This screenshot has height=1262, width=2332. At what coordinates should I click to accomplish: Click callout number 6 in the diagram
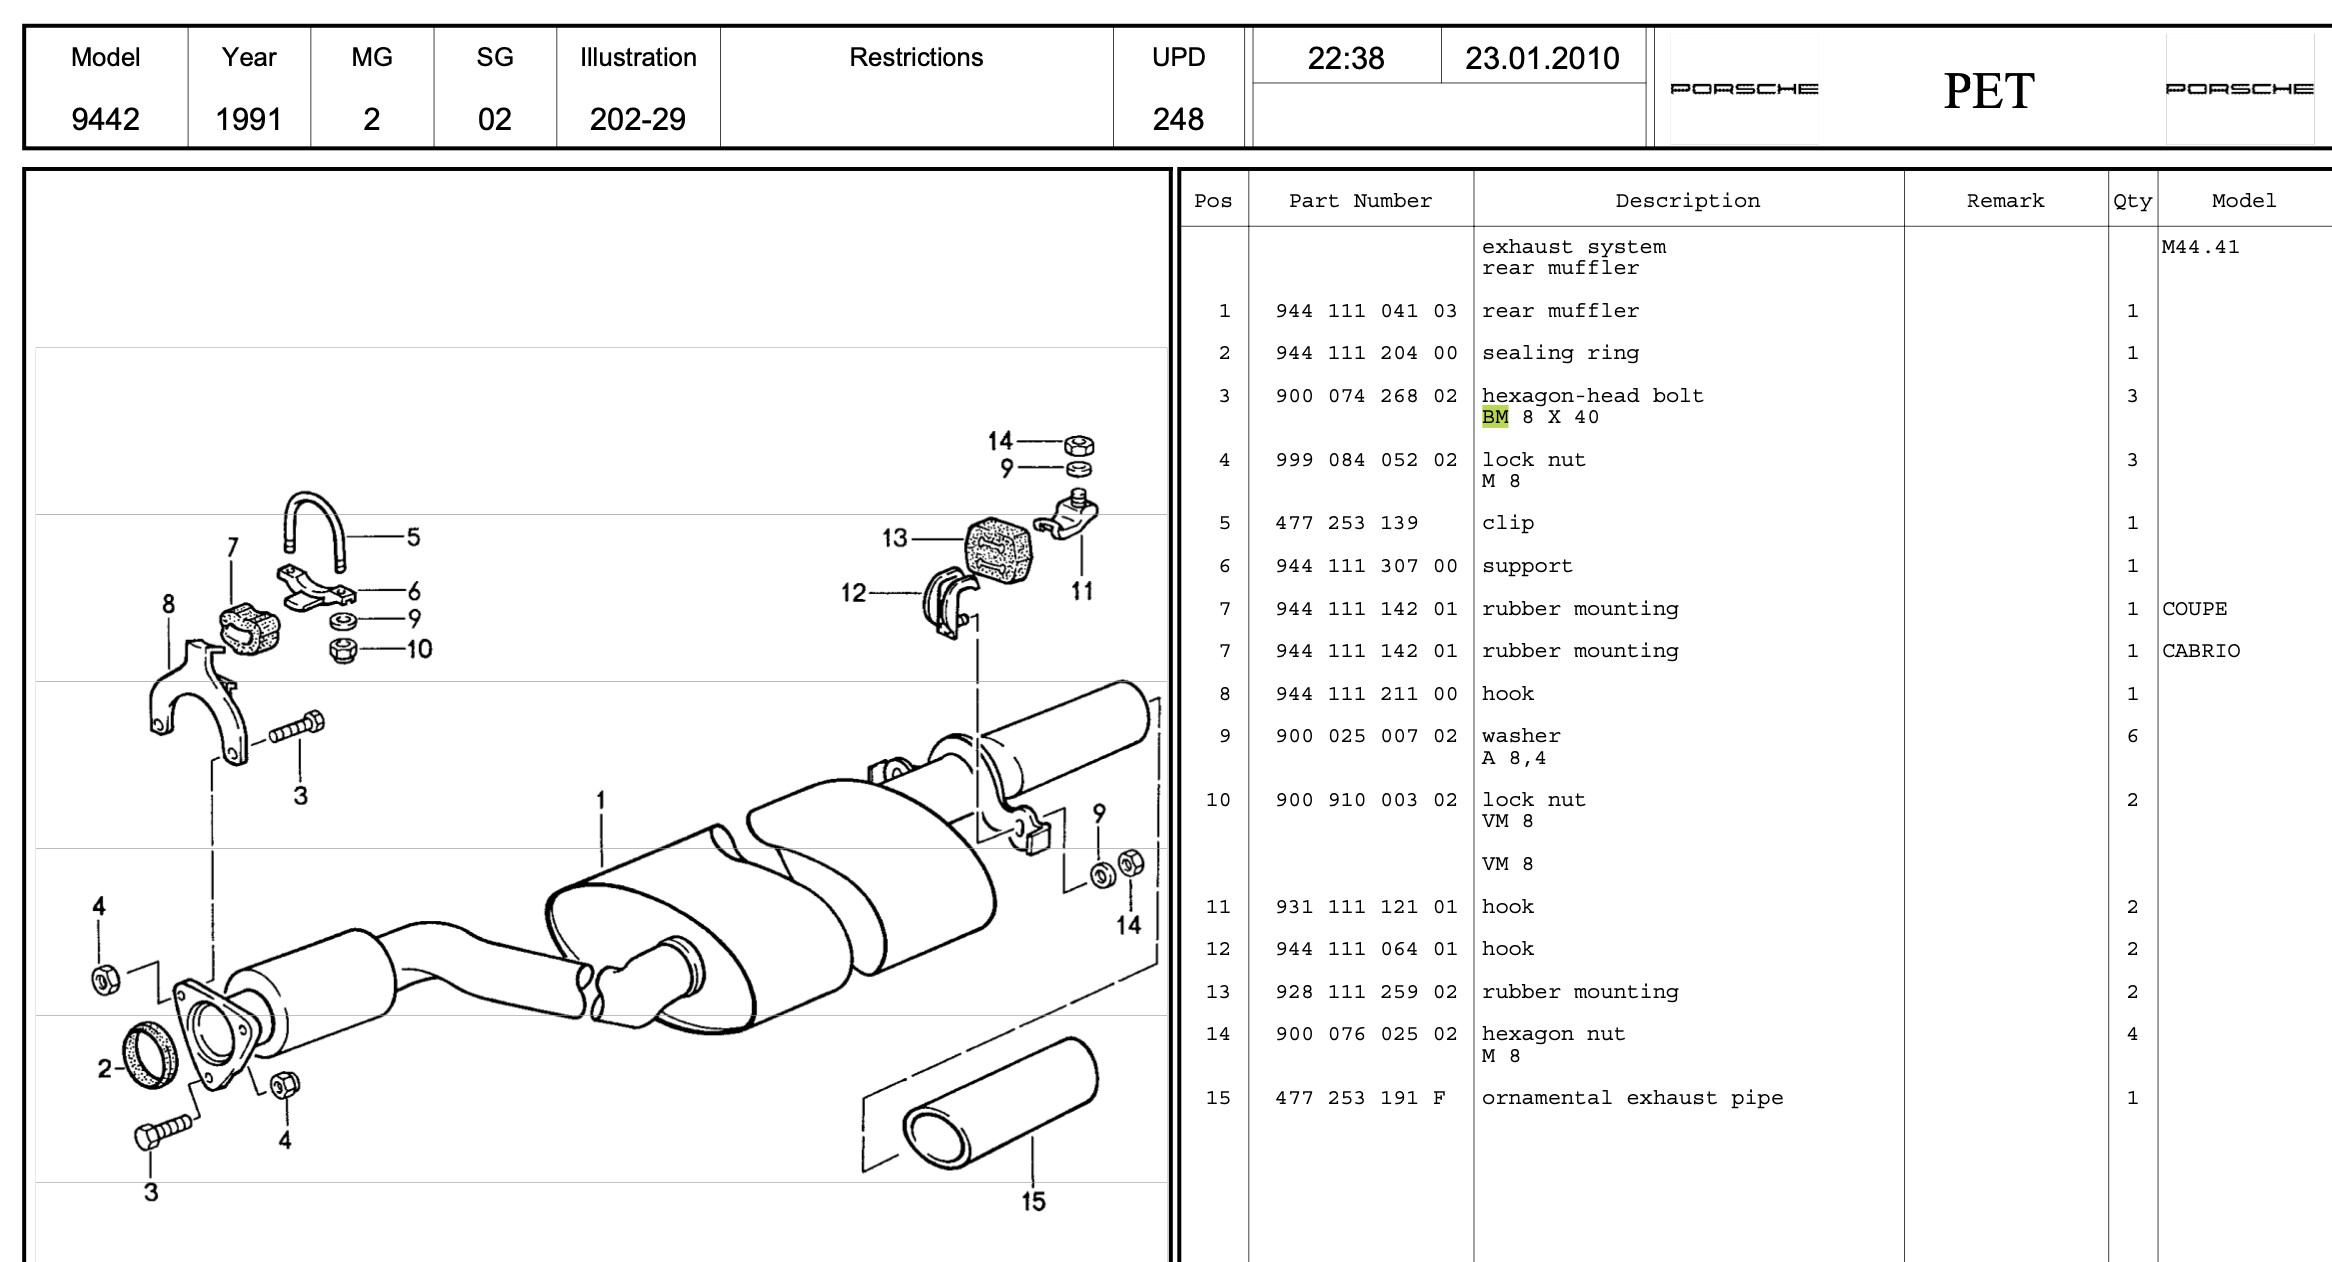(x=414, y=591)
